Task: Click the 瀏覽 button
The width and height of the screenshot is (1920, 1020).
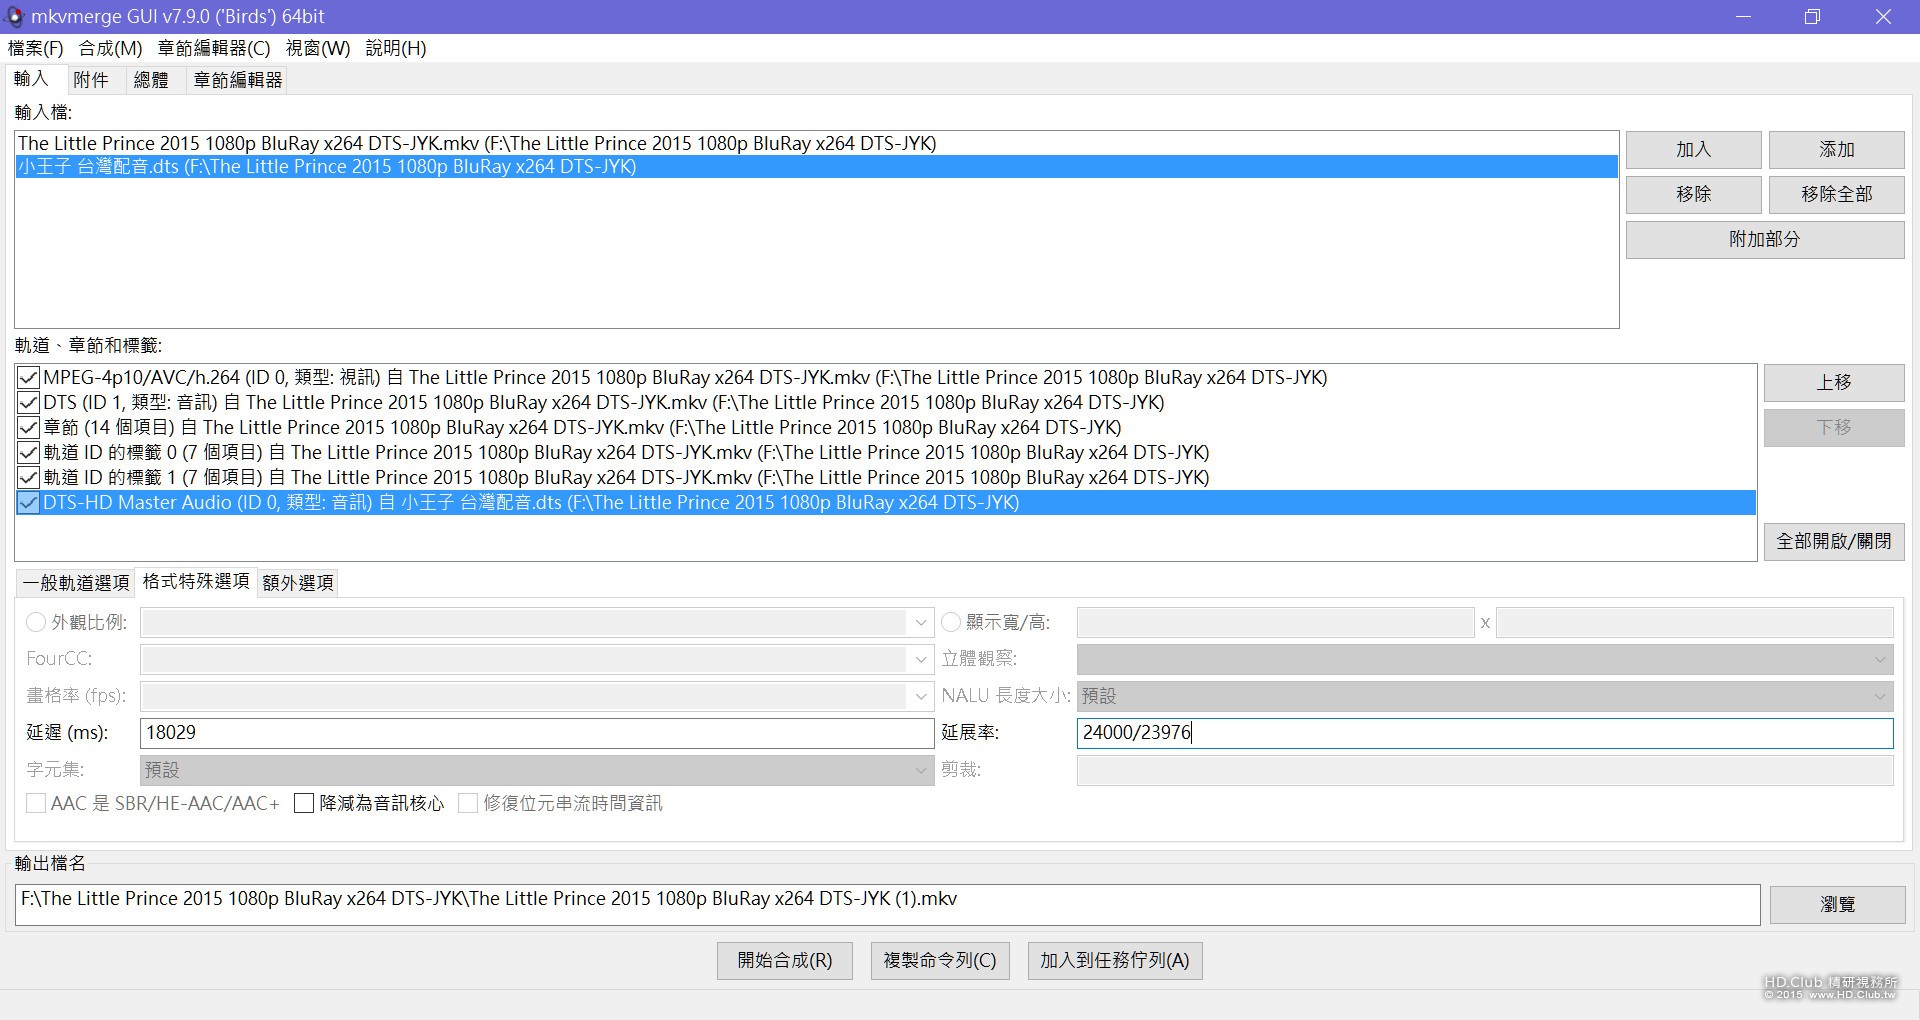Action: (1837, 905)
